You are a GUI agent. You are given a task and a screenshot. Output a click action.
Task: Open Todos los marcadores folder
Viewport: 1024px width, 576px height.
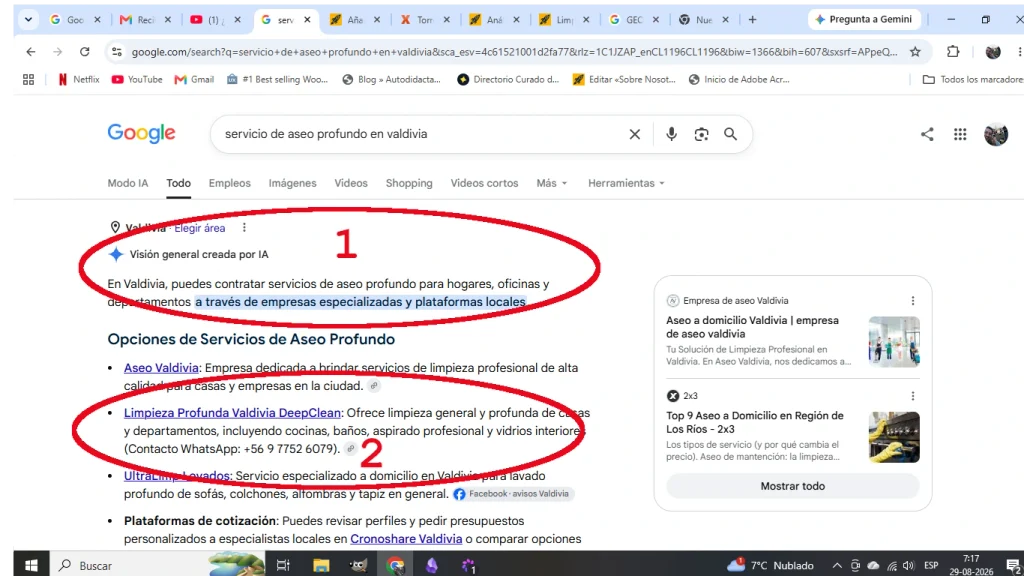click(972, 80)
